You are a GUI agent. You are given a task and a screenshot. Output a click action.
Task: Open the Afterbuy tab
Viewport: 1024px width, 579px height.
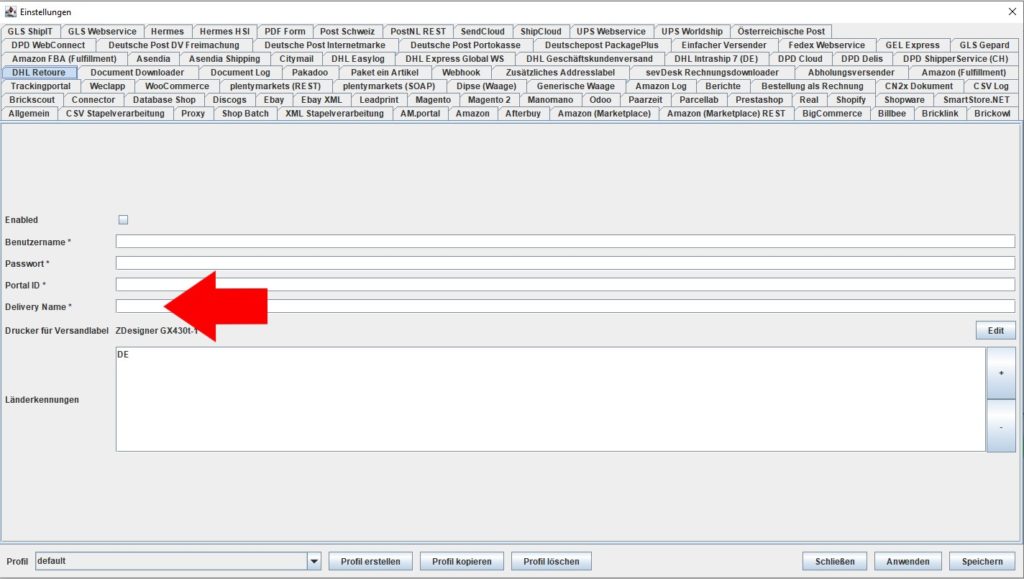point(523,114)
